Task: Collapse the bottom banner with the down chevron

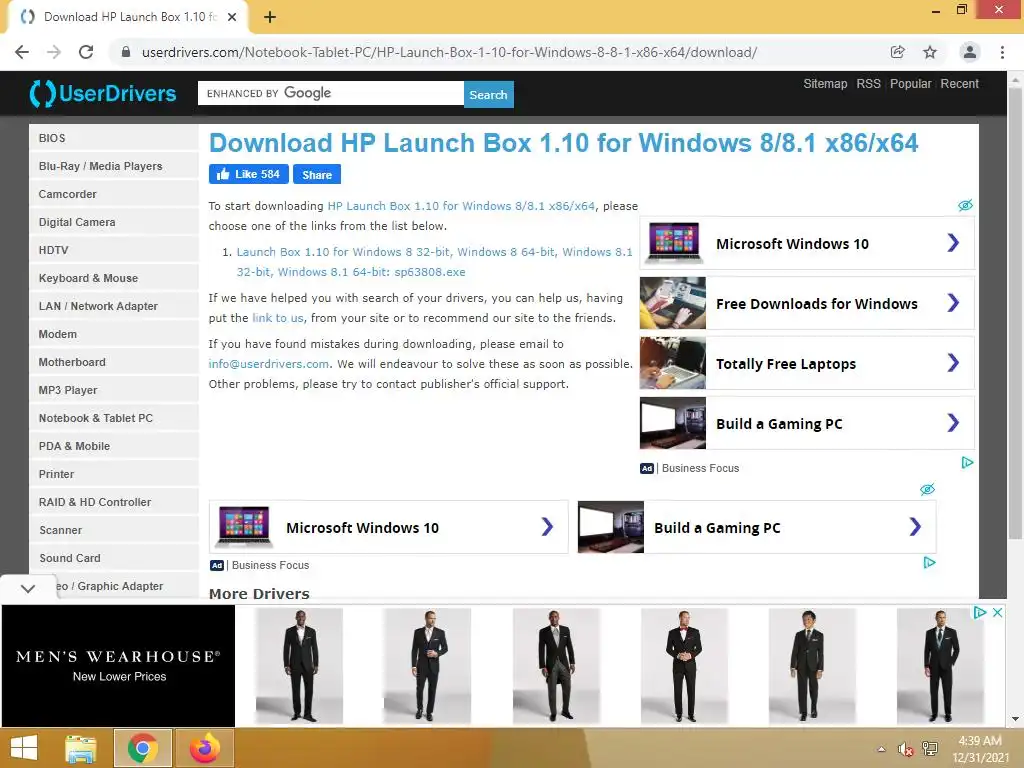Action: (x=27, y=588)
